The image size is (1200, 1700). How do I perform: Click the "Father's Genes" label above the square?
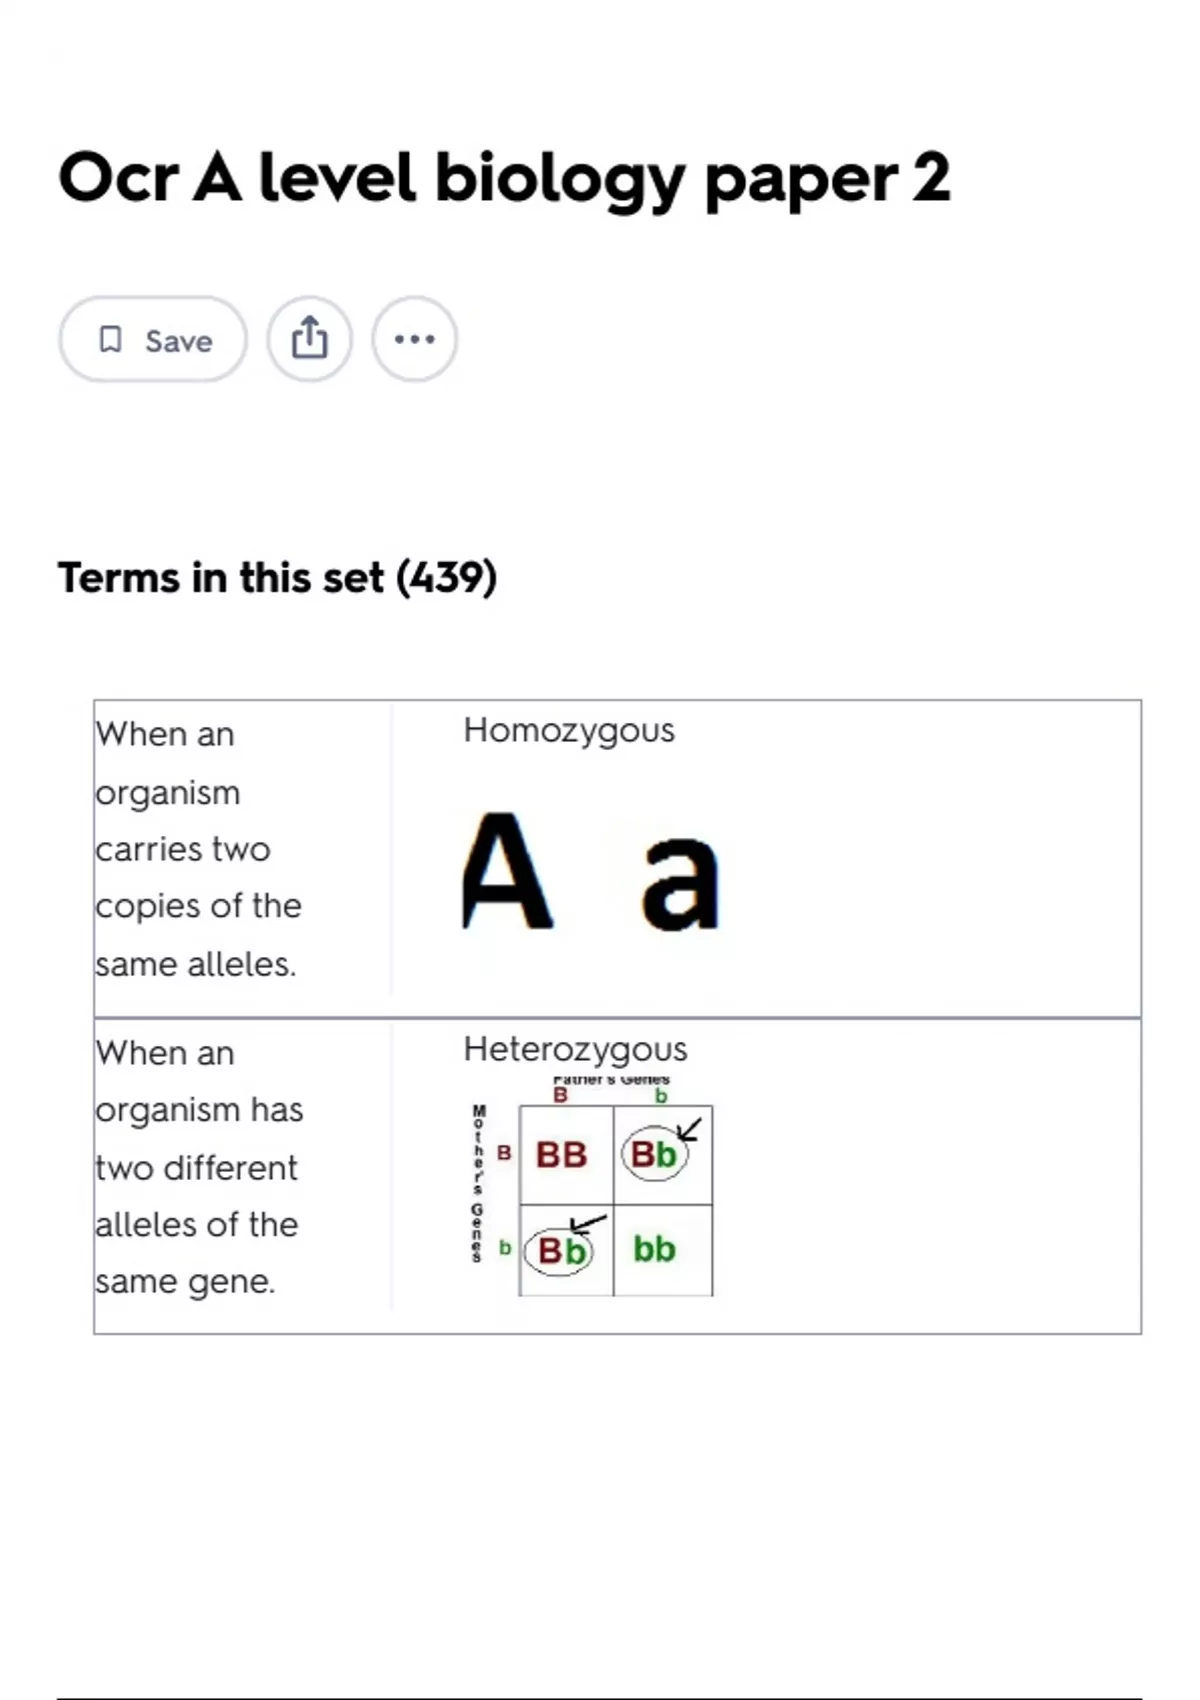(x=611, y=1080)
